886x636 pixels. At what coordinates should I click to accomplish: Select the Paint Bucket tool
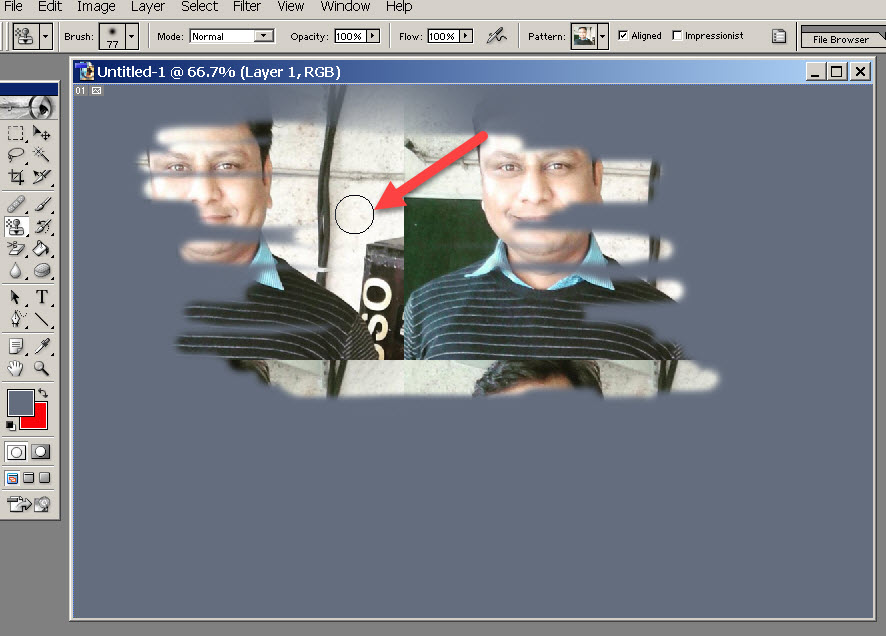pos(42,248)
